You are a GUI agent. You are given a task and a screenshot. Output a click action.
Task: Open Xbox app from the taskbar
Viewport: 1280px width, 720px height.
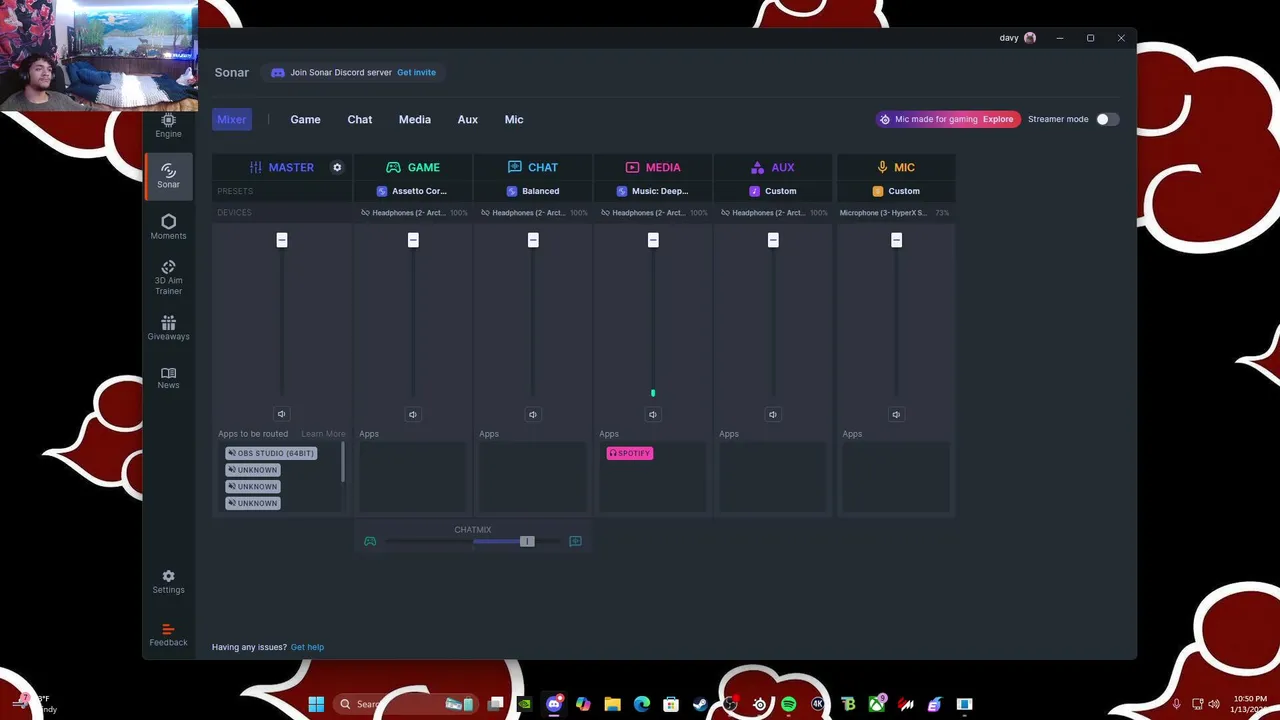tap(877, 704)
